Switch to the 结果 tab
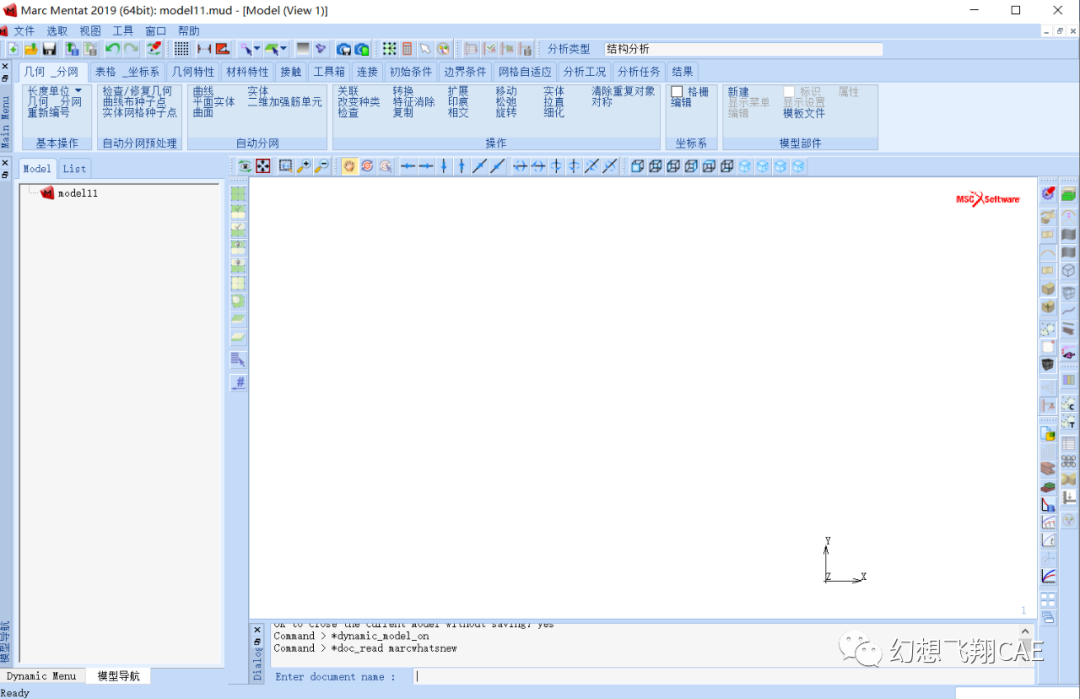Image resolution: width=1080 pixels, height=699 pixels. click(682, 72)
